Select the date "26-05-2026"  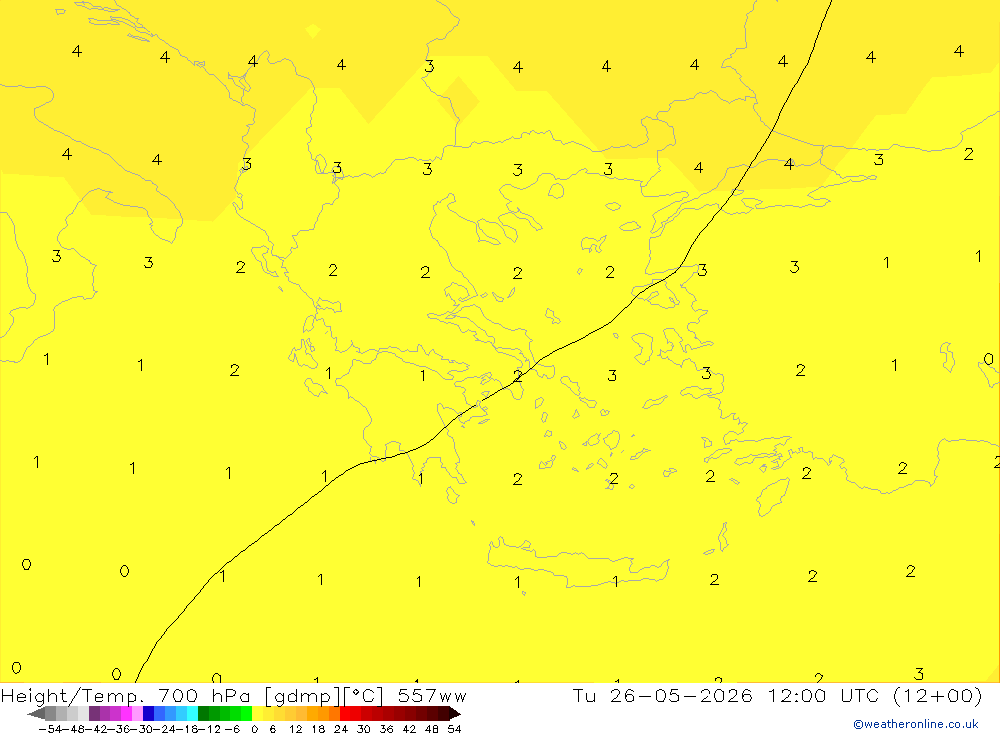click(681, 695)
